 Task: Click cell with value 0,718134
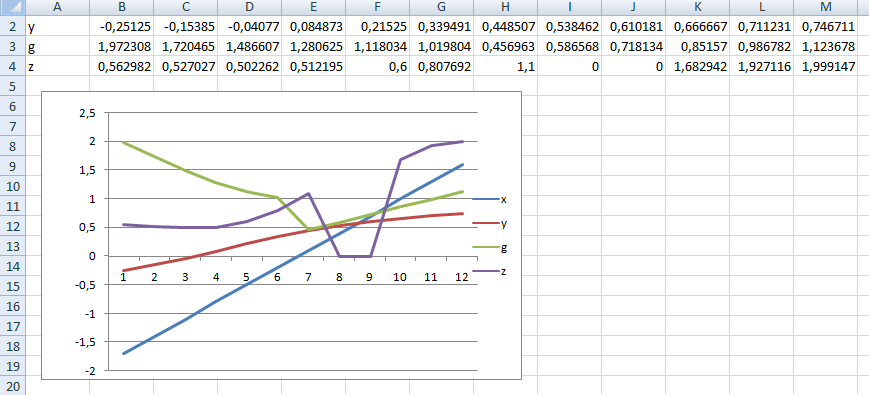tap(633, 45)
